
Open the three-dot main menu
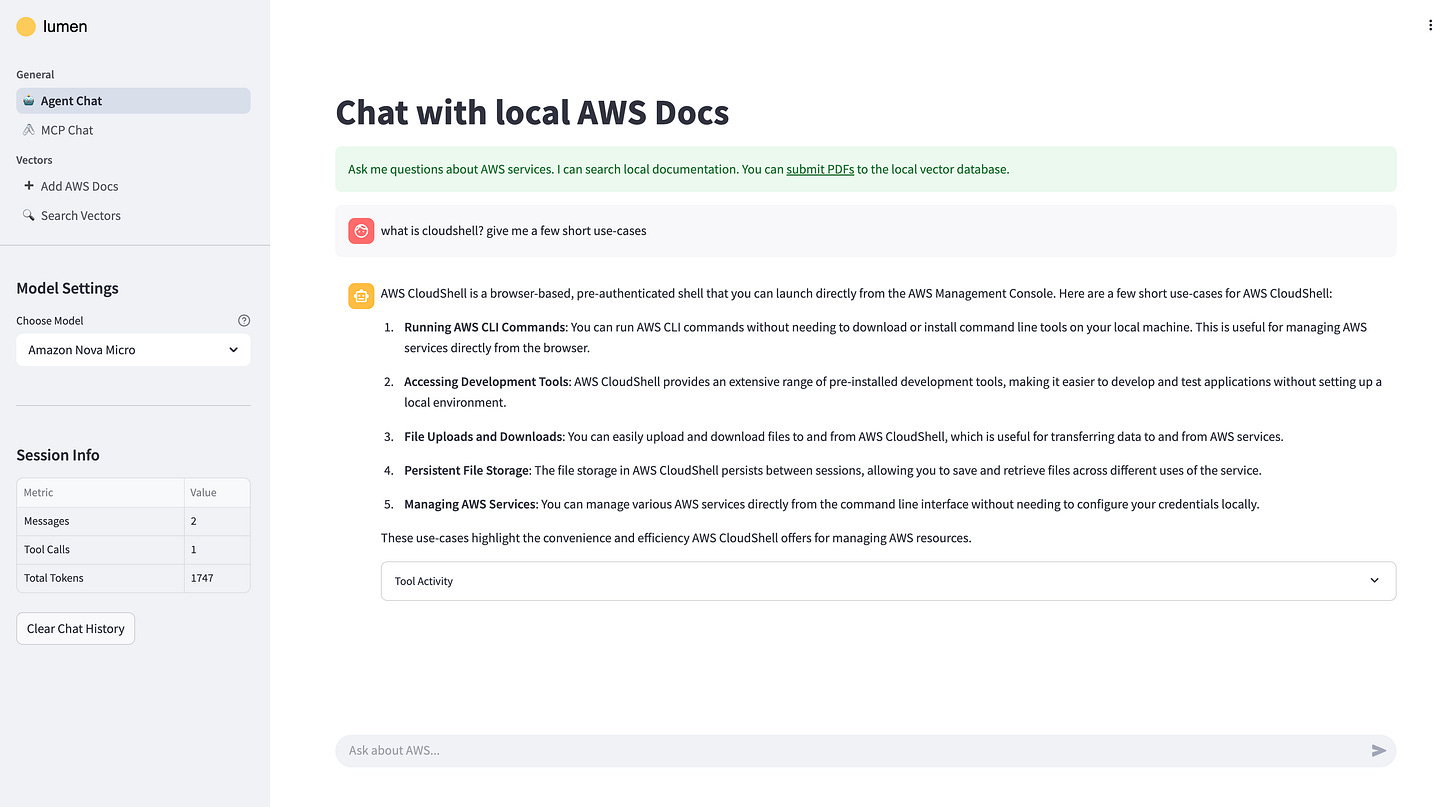(x=1430, y=26)
